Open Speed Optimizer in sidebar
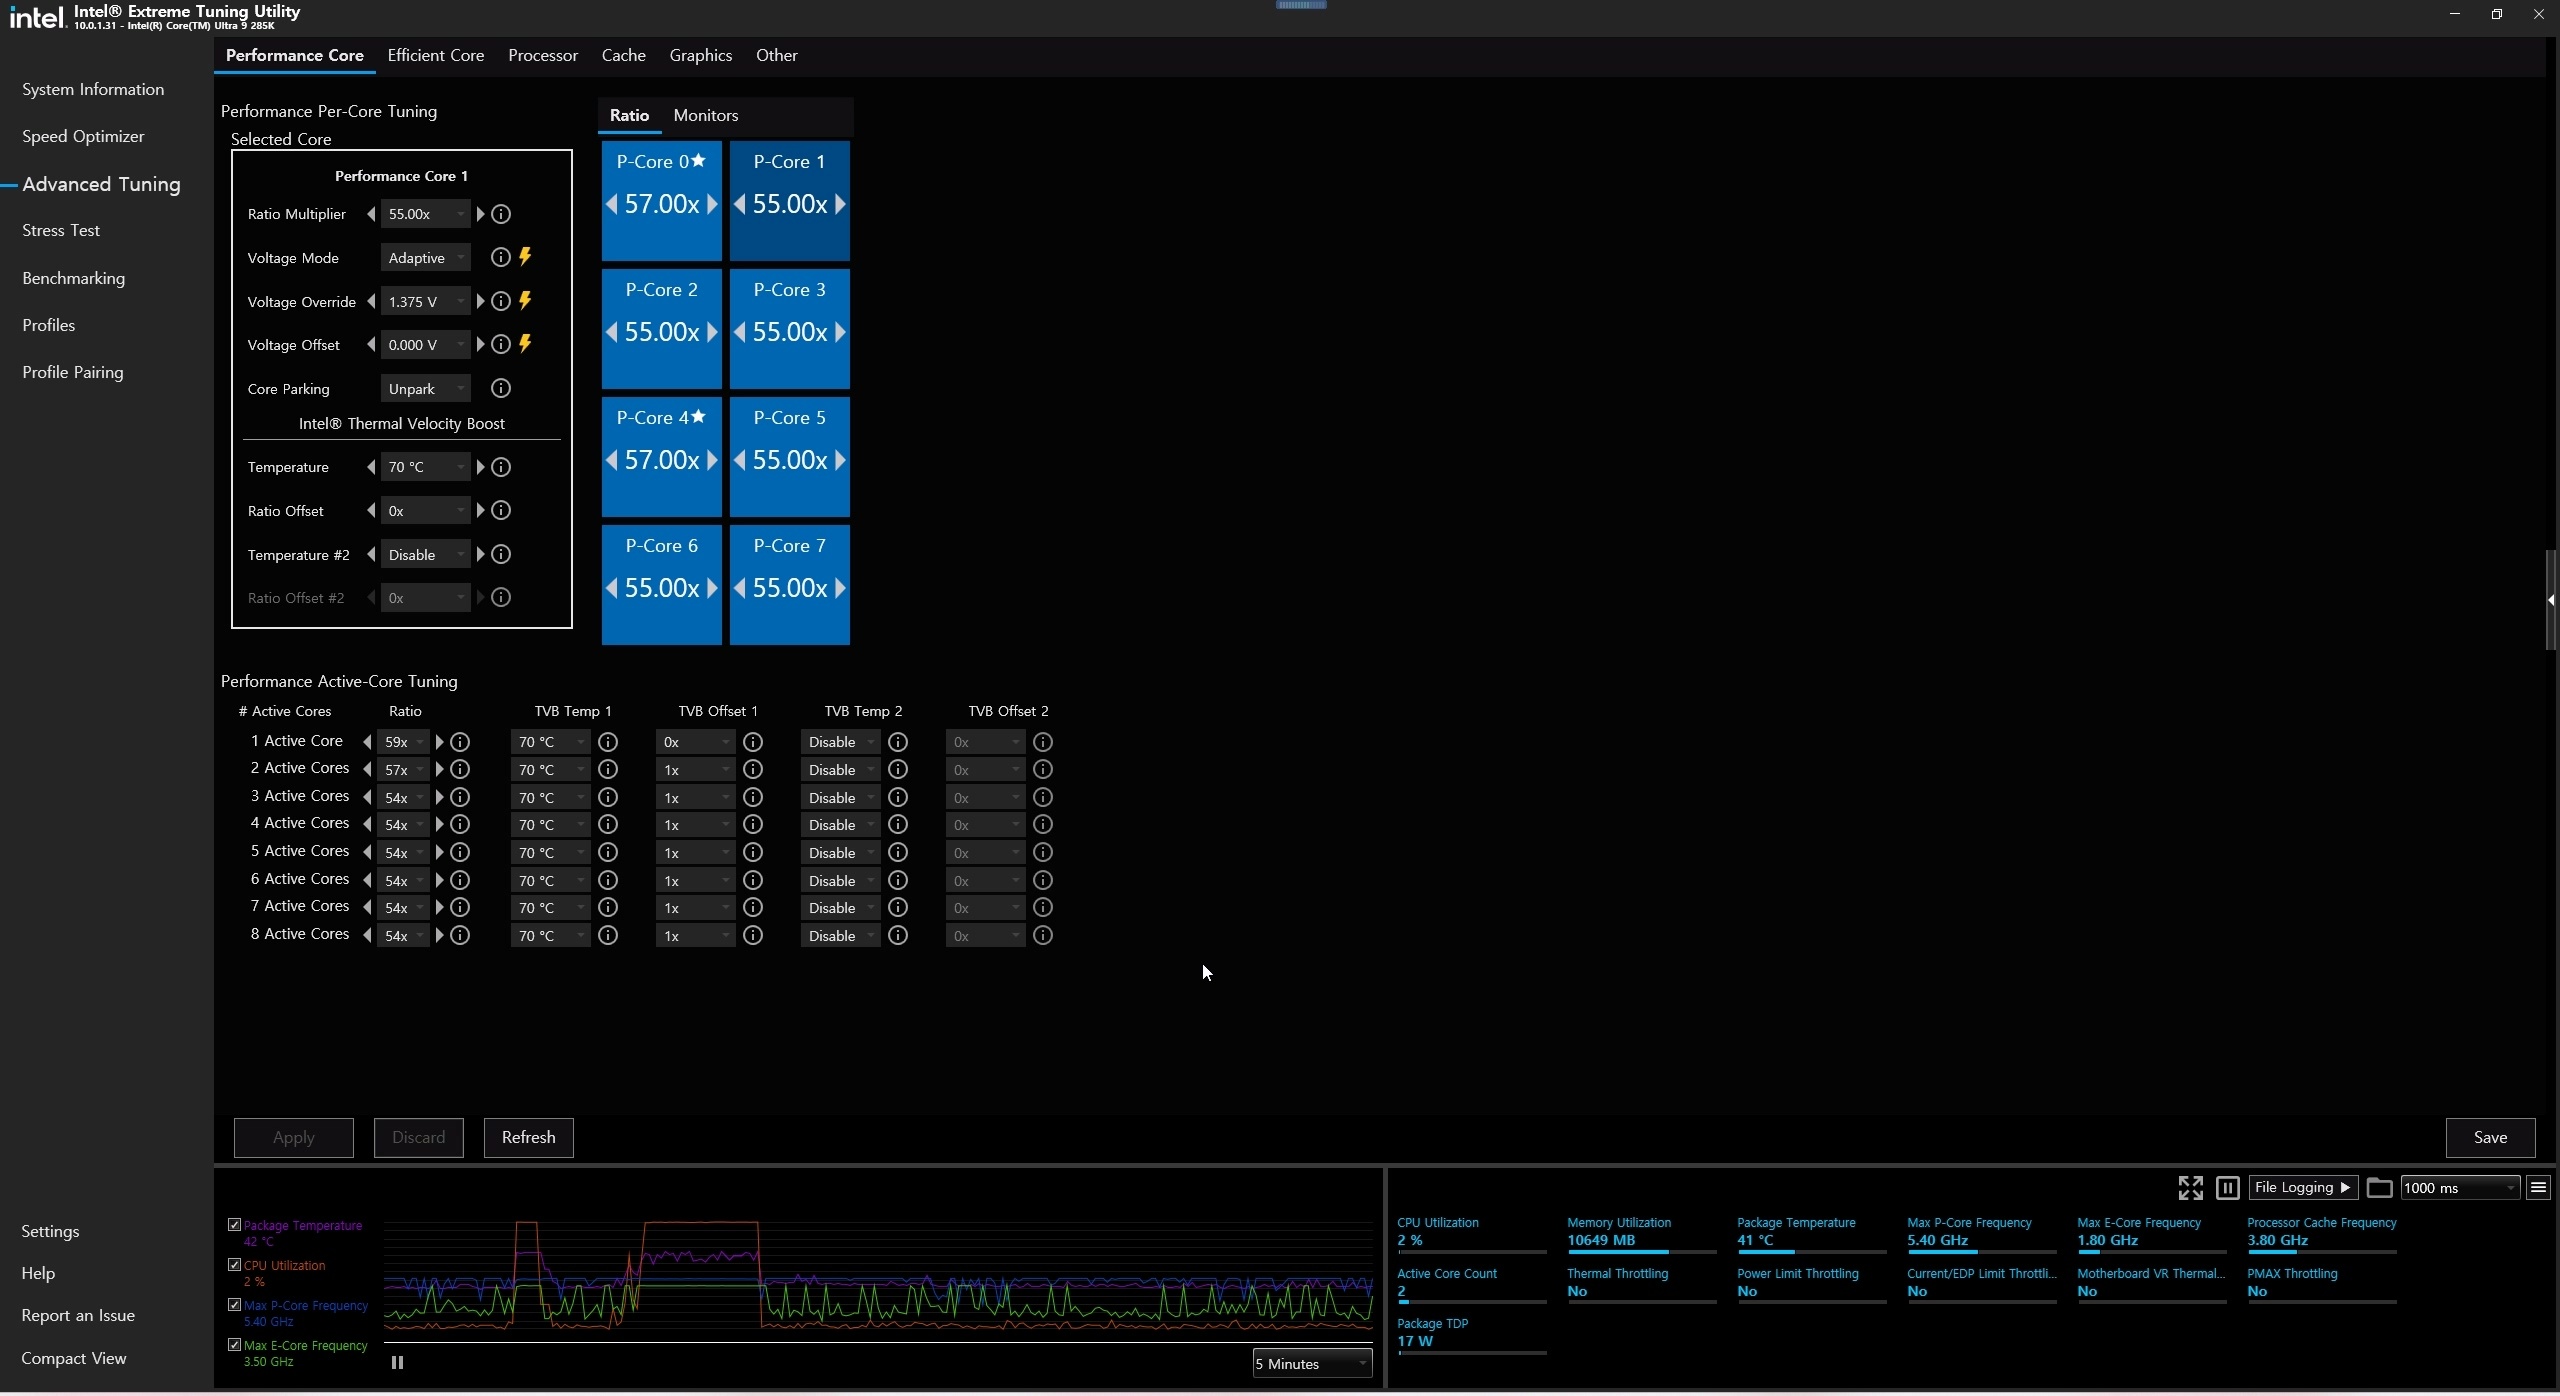Viewport: 2560px width, 1396px height. tap(83, 136)
